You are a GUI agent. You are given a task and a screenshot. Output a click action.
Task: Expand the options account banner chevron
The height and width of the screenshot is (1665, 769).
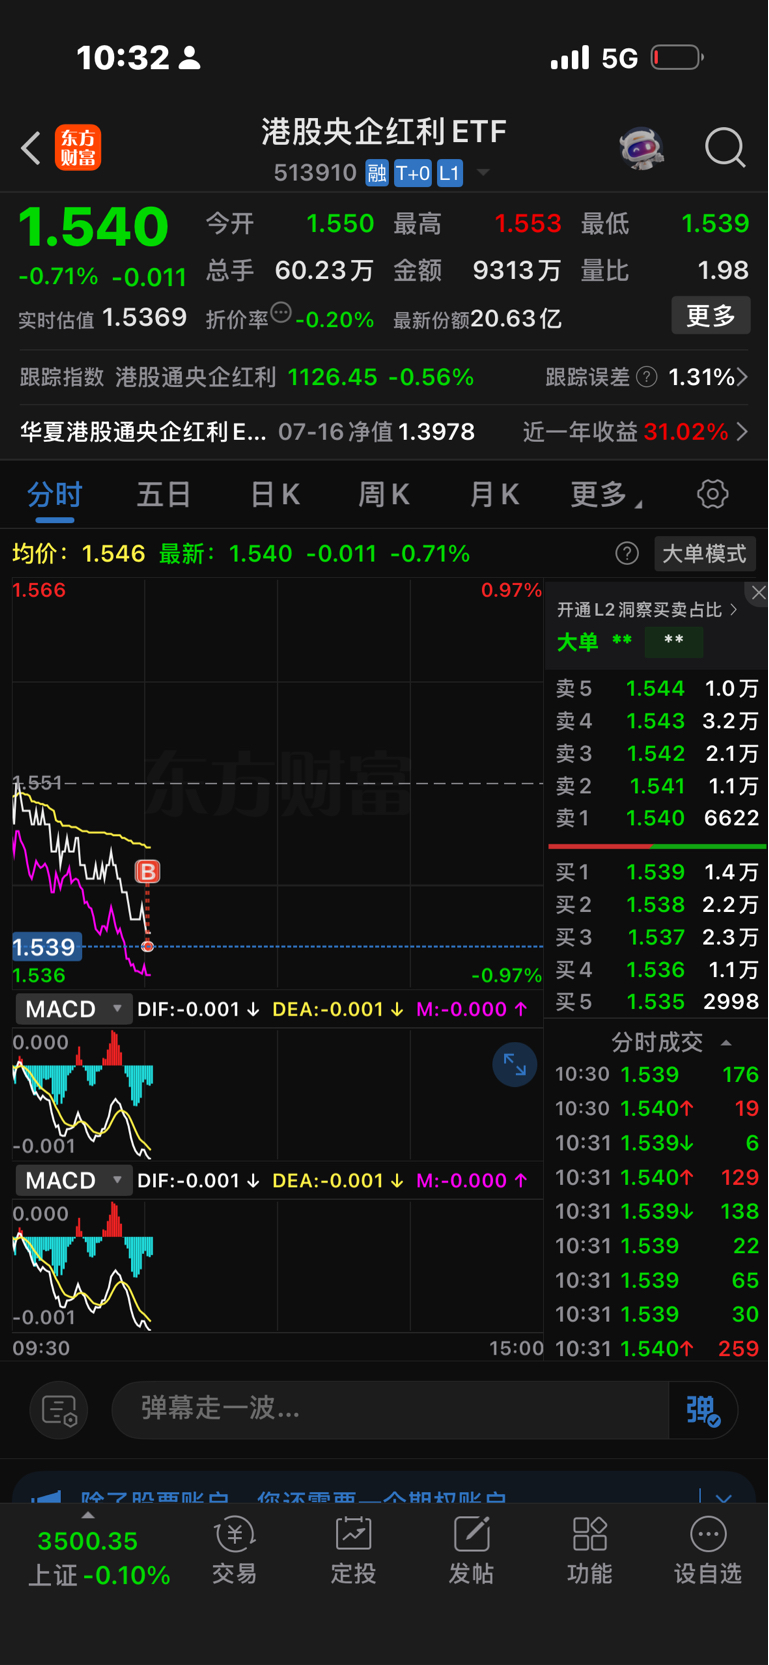[x=724, y=1498]
